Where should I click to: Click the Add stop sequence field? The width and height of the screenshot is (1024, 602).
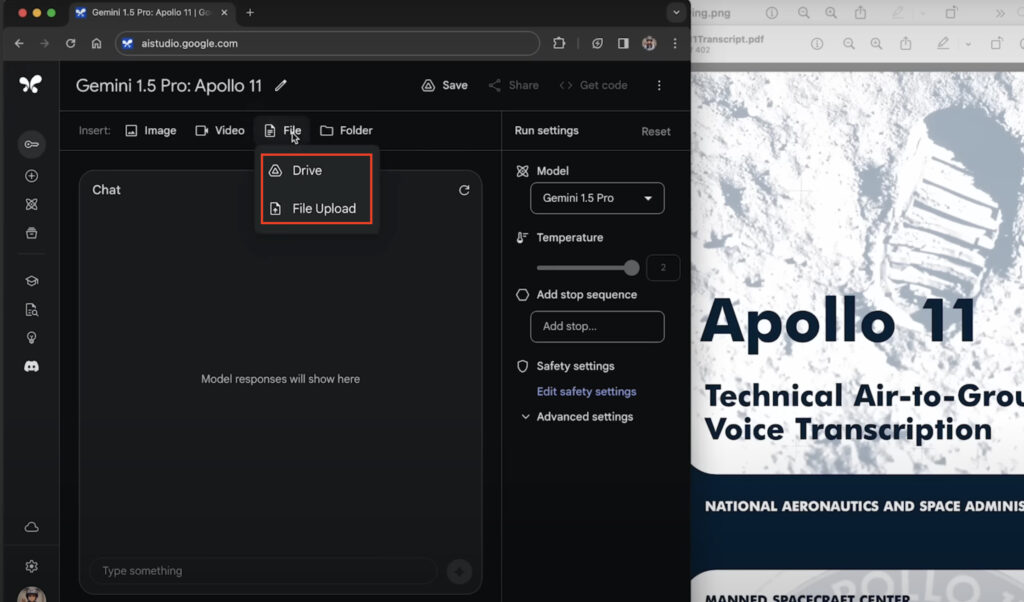coord(597,326)
